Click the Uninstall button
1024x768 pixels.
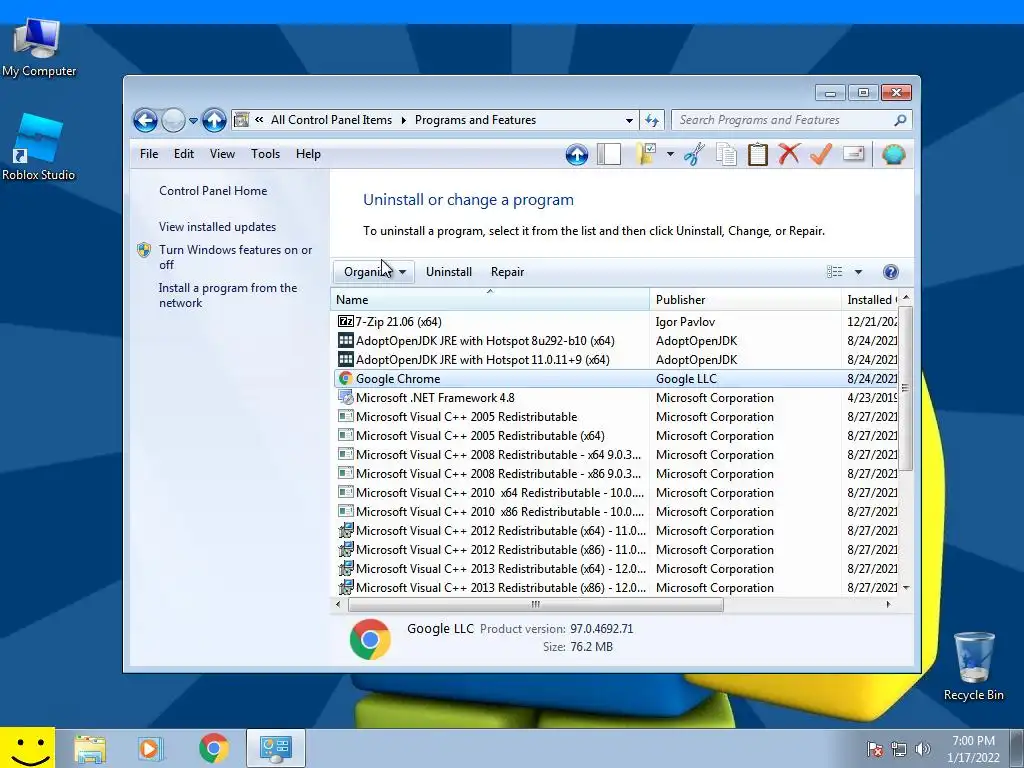tap(449, 272)
